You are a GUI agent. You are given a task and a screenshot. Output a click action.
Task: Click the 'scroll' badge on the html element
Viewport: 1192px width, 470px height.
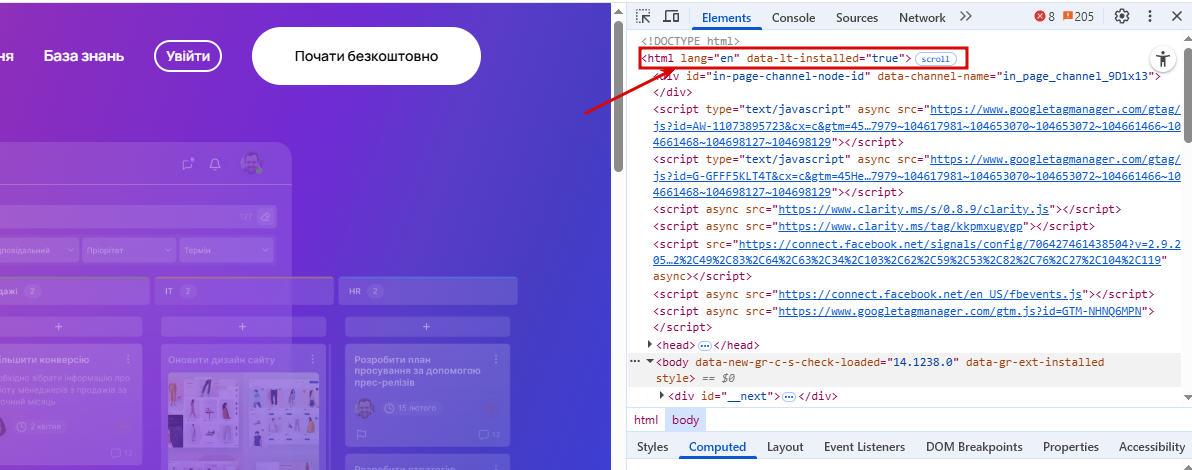934,59
